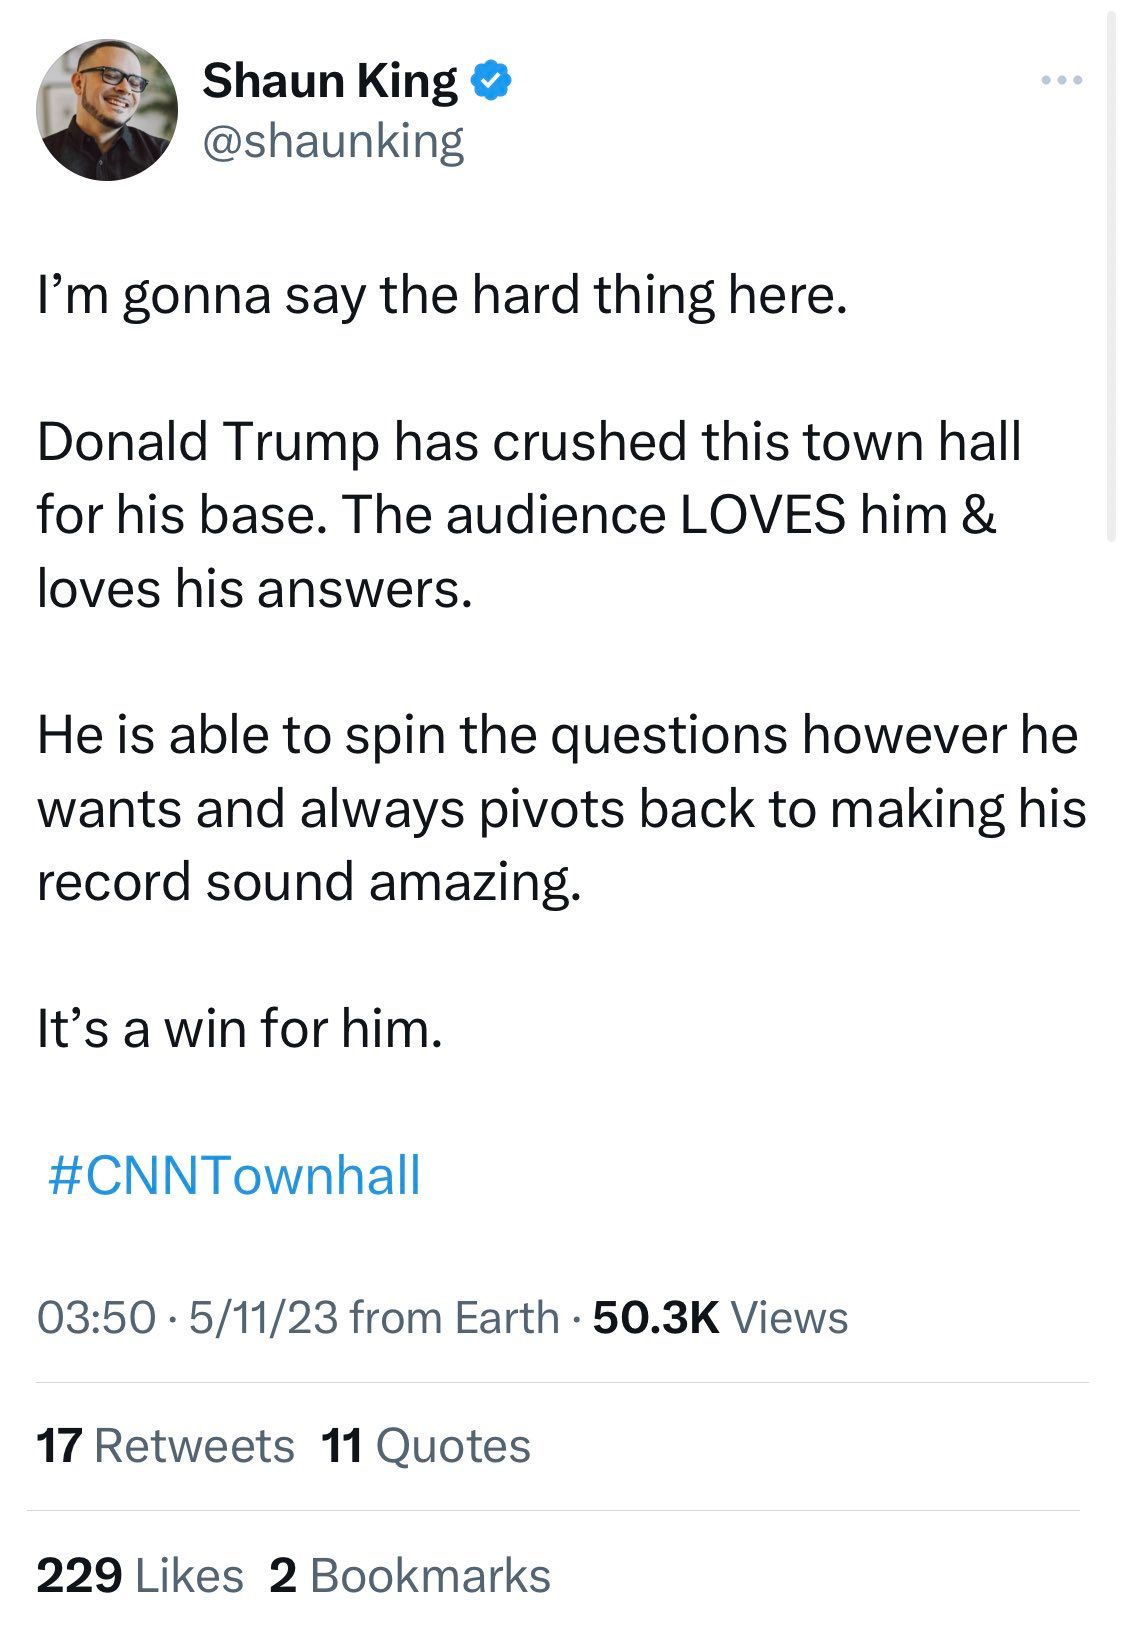Click the display name Shaun King
Image resolution: width=1124 pixels, height=1626 pixels.
[329, 81]
